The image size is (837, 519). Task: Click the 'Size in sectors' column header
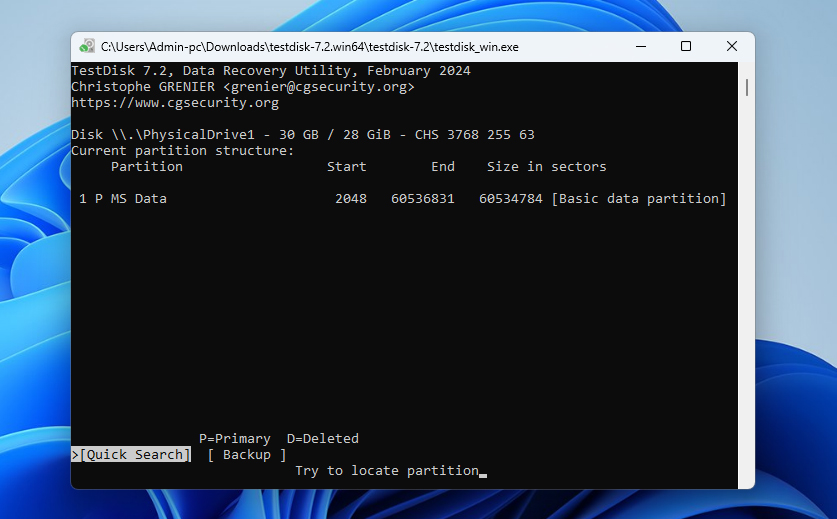tap(547, 167)
